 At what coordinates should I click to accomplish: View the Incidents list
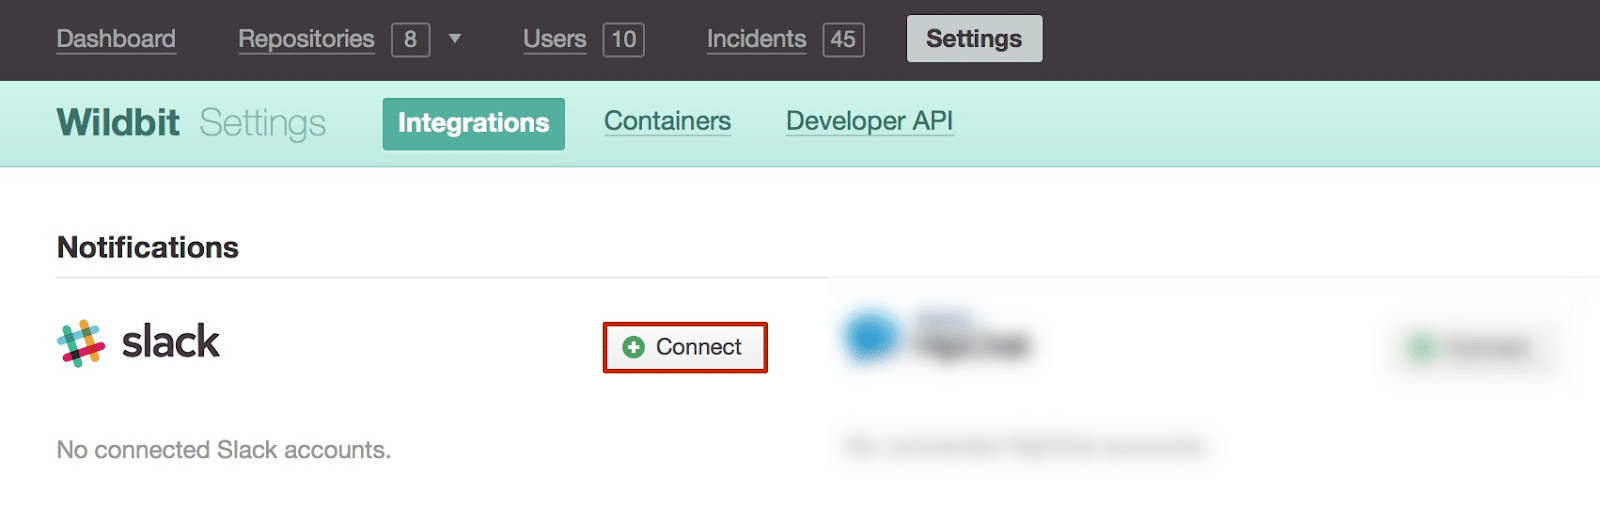(756, 39)
